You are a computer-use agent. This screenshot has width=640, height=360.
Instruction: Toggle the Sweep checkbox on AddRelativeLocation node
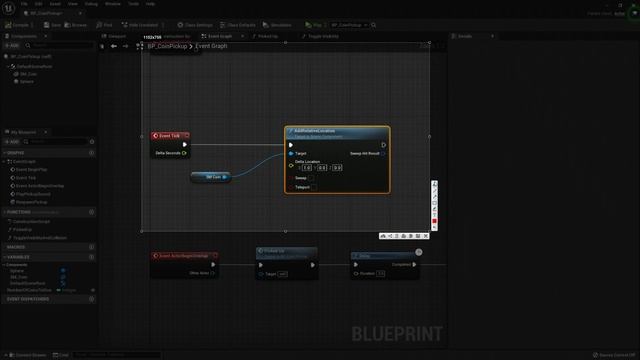311,178
